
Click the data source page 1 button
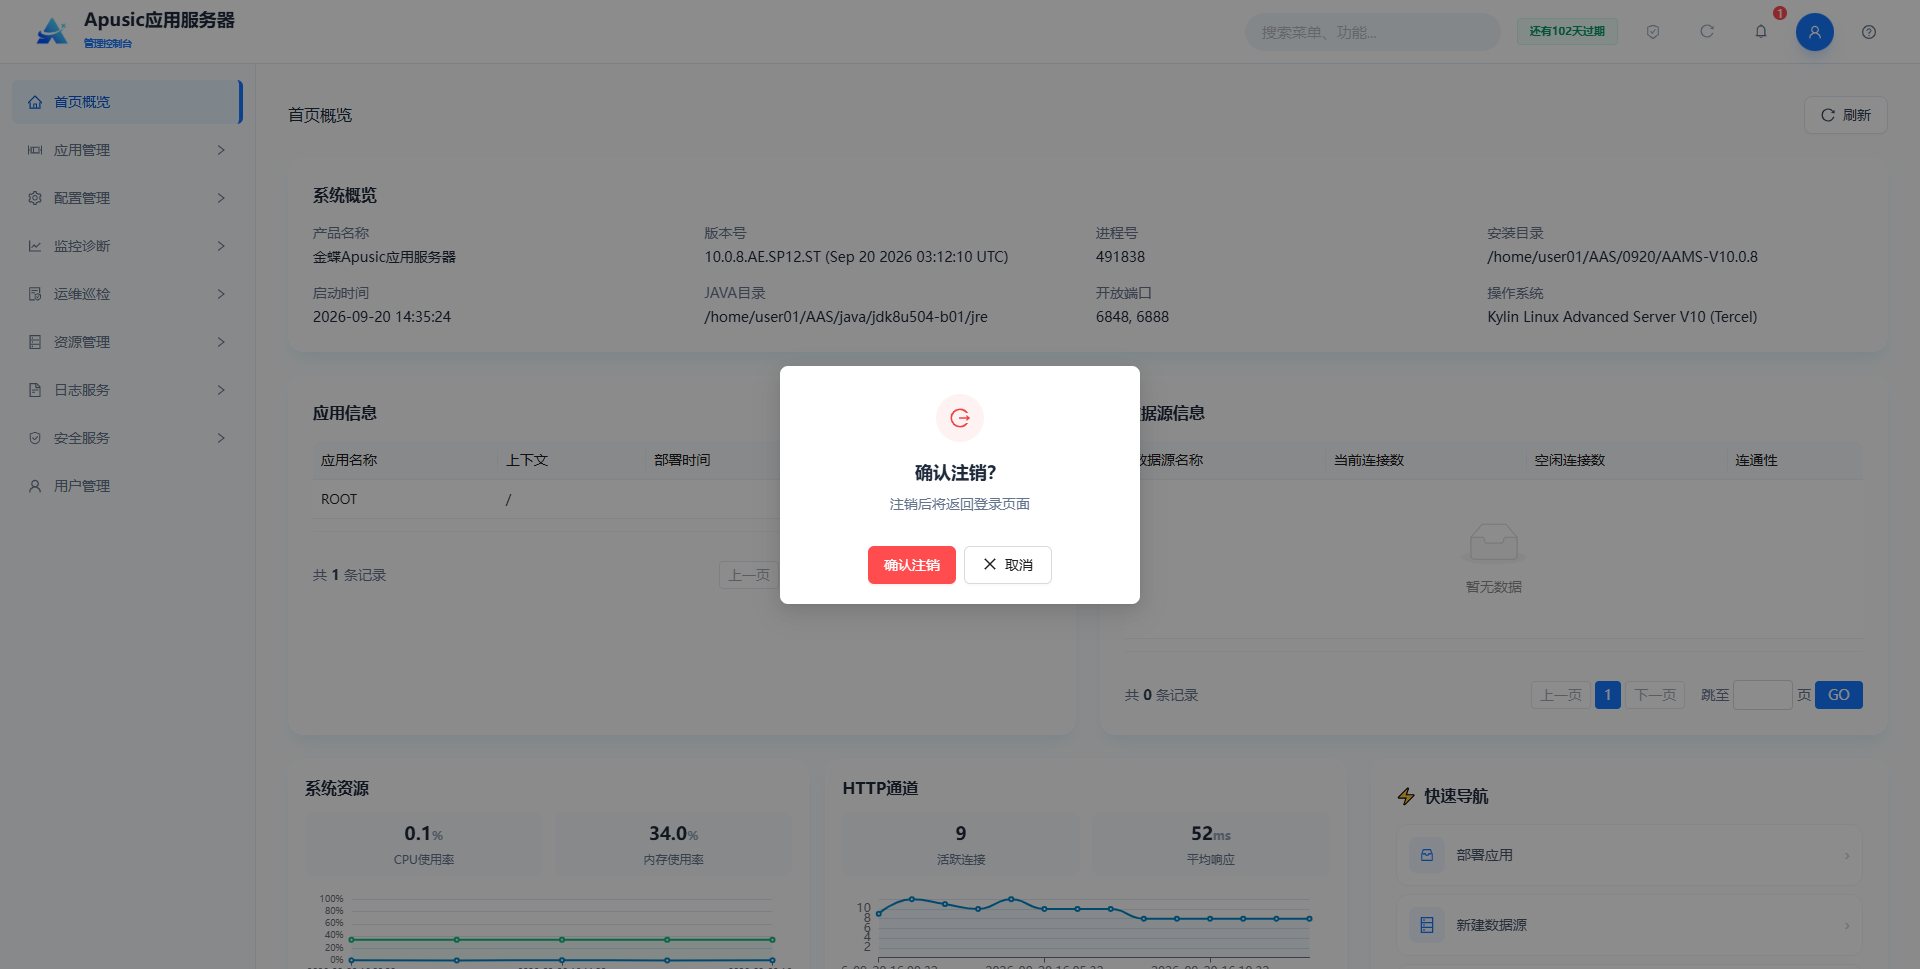[1608, 695]
